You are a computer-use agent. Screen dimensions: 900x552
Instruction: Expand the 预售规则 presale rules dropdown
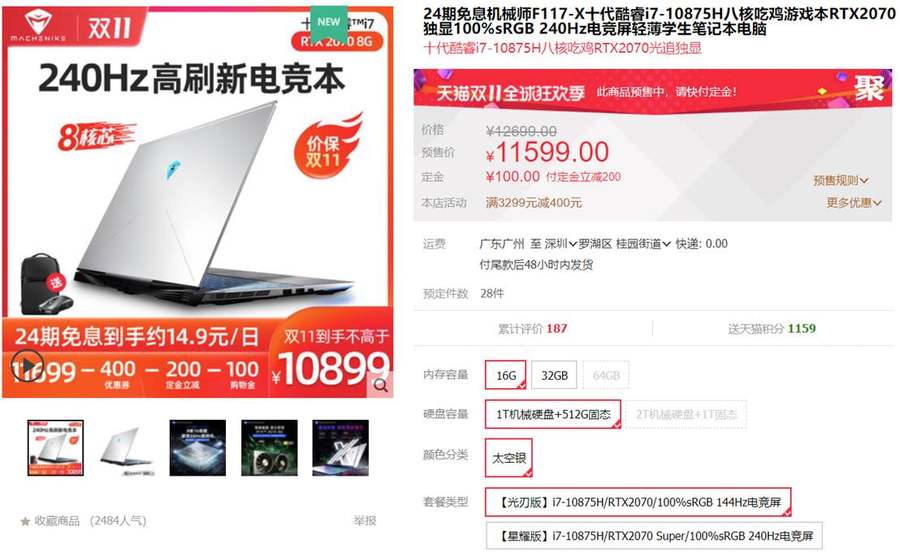(840, 180)
